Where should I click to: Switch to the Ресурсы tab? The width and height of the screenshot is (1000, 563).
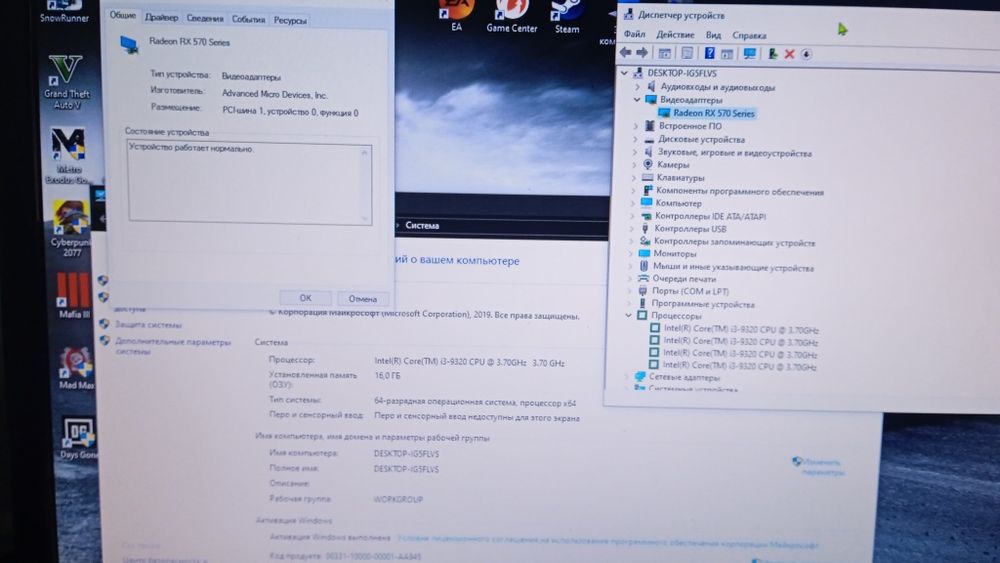[x=290, y=20]
